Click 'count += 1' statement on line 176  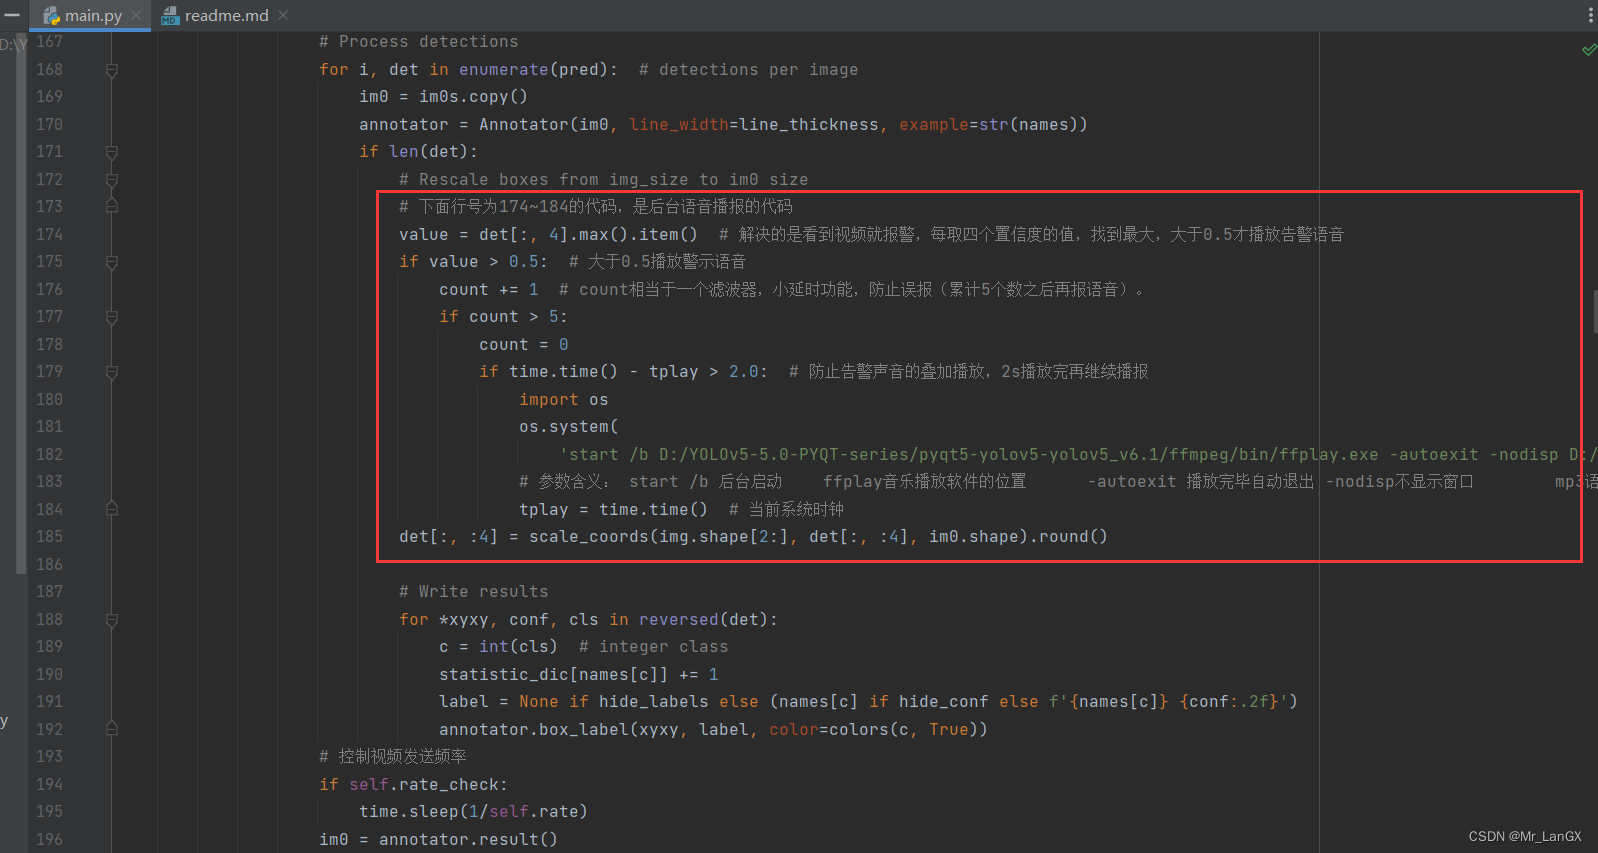tap(489, 290)
